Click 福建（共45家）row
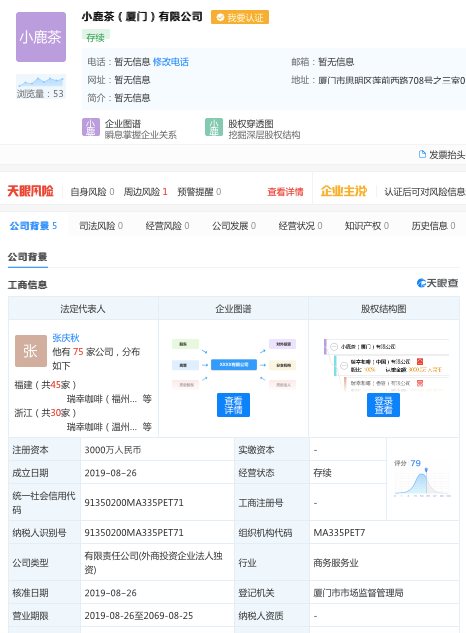The width and height of the screenshot is (466, 633). click(45, 385)
